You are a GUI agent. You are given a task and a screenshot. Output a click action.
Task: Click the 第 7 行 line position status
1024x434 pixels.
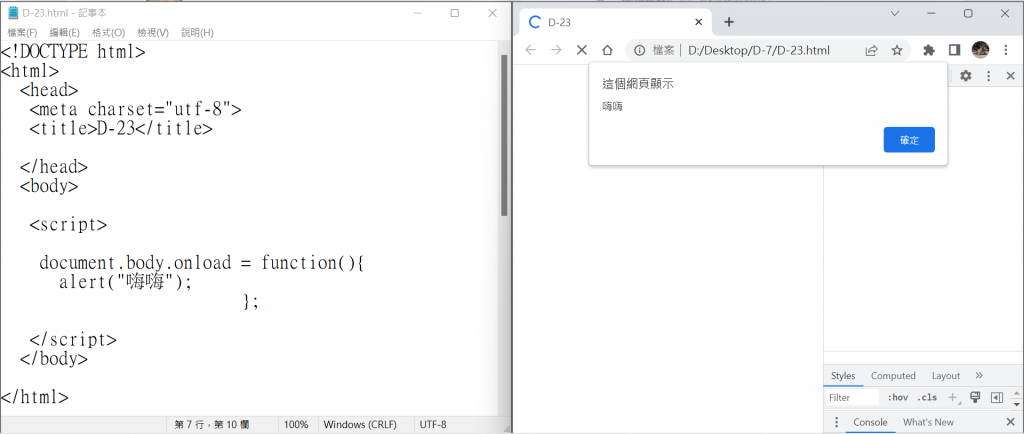tap(212, 424)
